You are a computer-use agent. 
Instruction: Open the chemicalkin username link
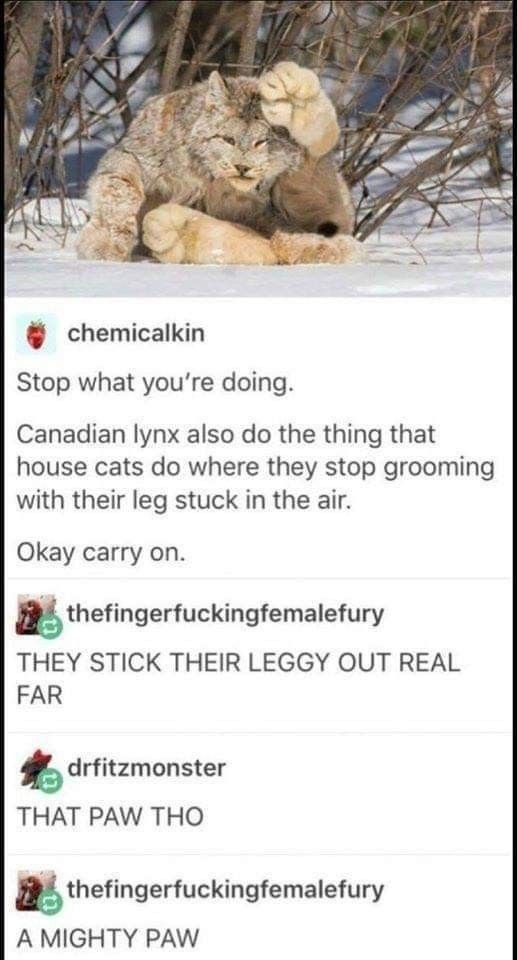pos(136,334)
